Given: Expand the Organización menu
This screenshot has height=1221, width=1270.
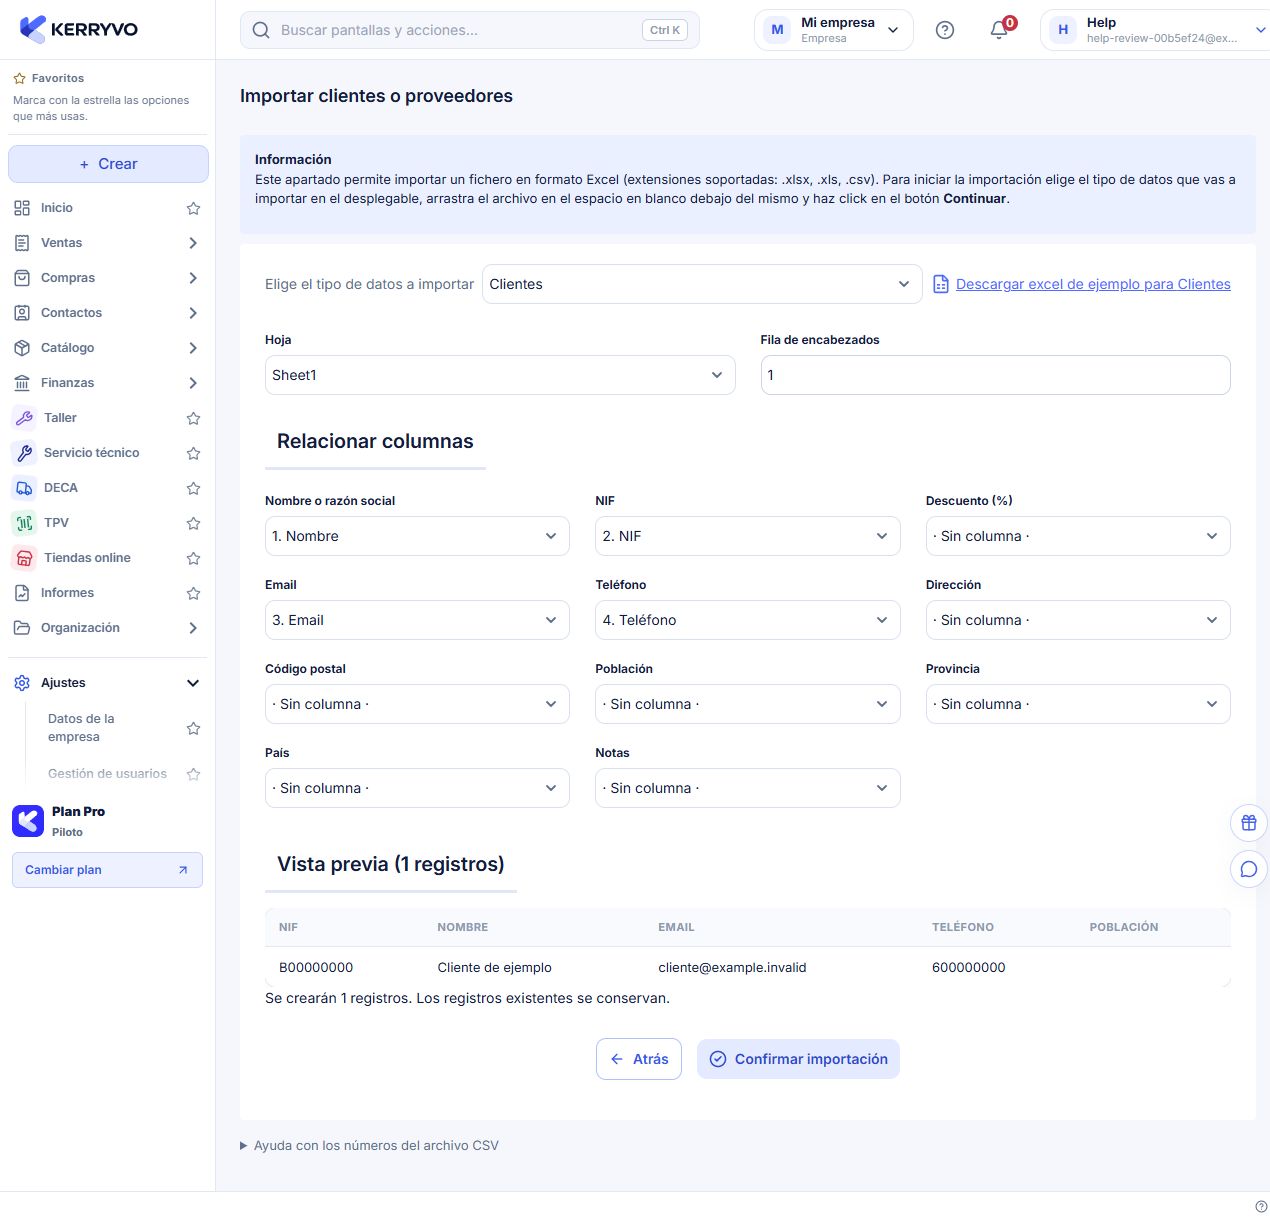Looking at the screenshot, I should pyautogui.click(x=108, y=628).
